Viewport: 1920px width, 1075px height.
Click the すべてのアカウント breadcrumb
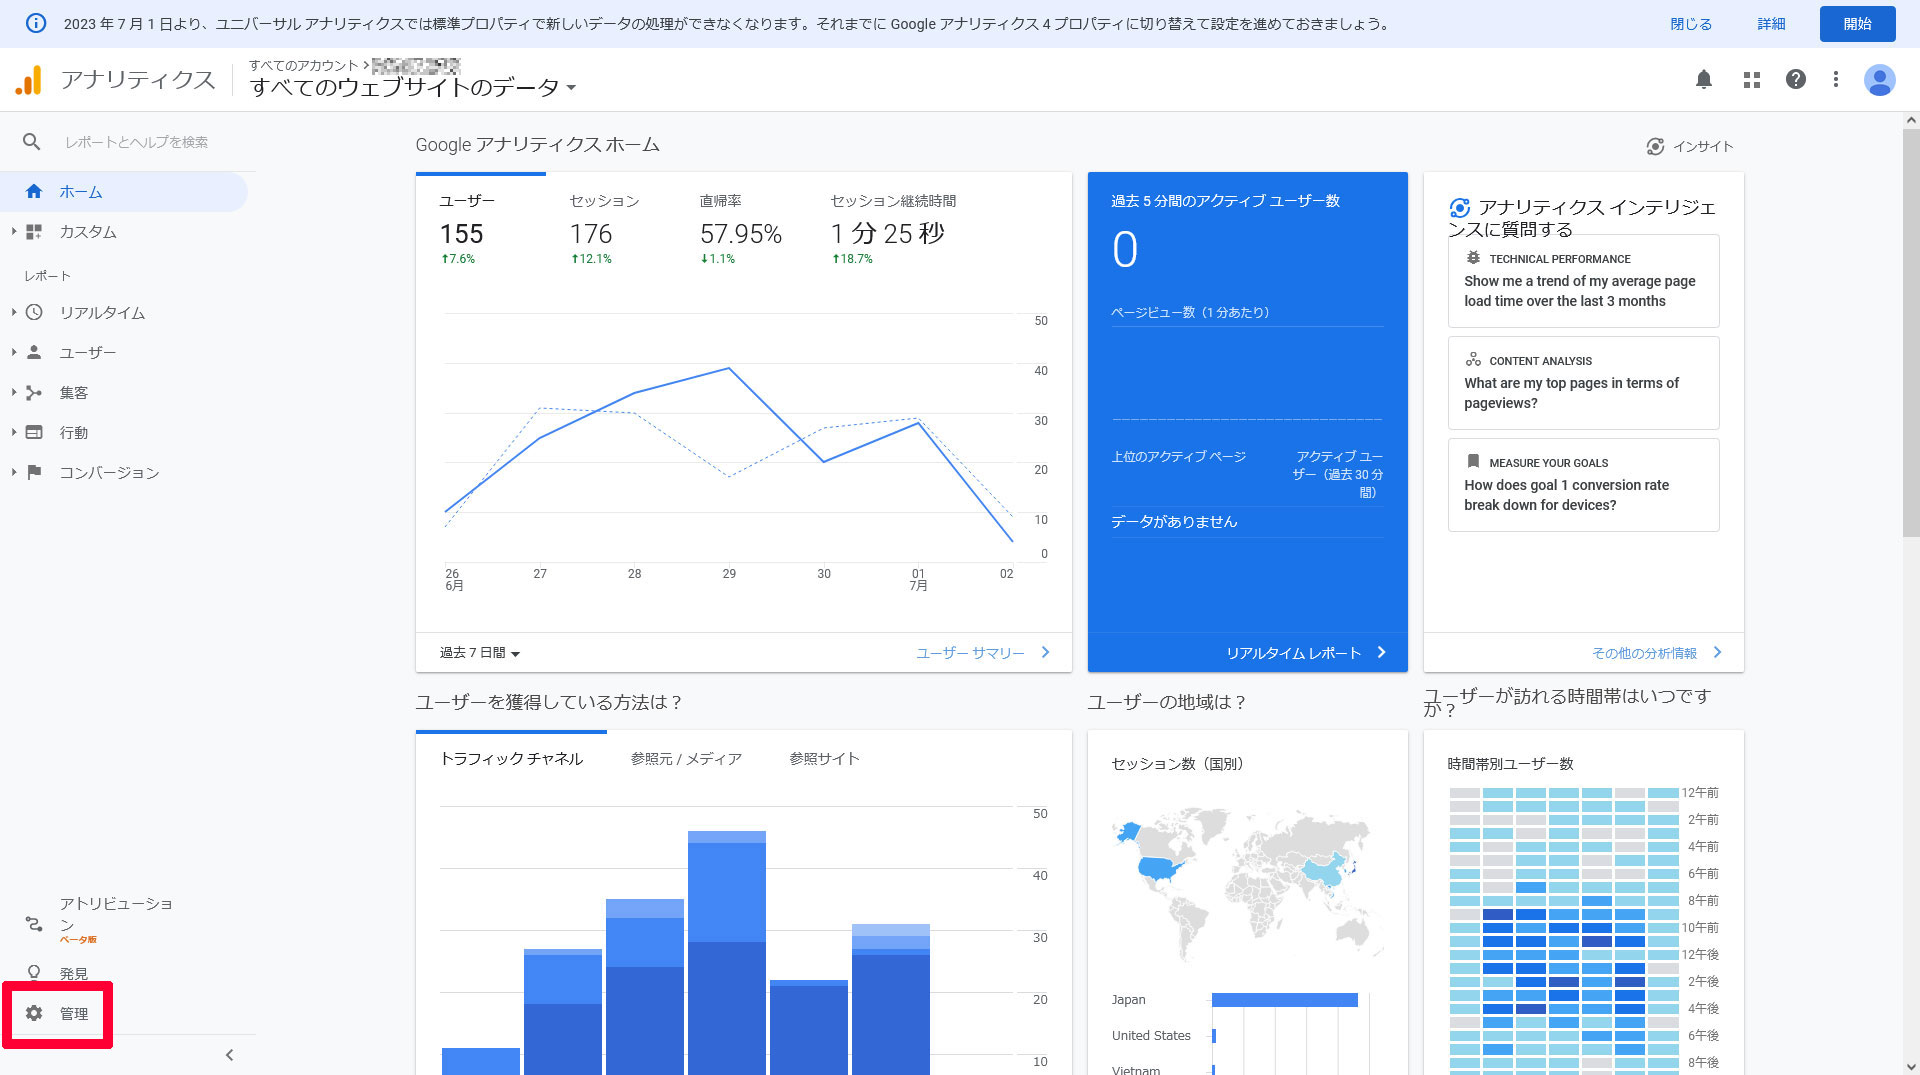click(303, 65)
